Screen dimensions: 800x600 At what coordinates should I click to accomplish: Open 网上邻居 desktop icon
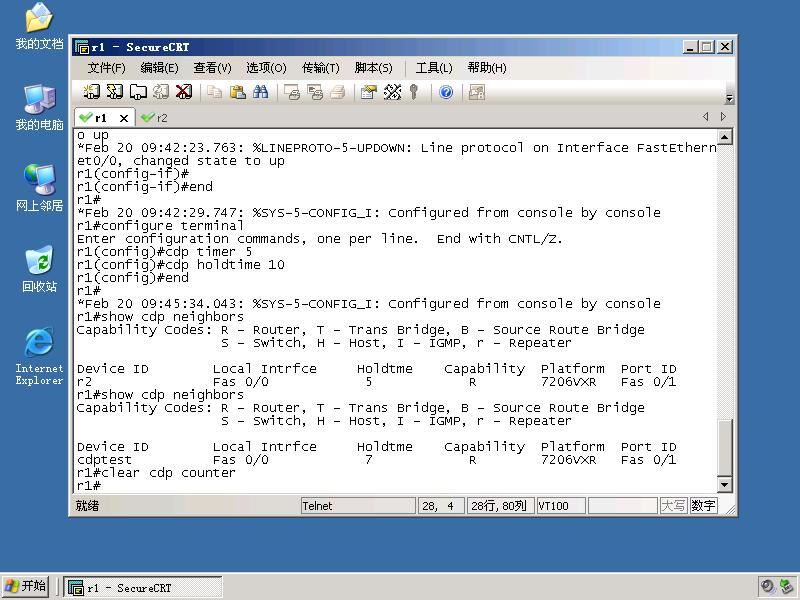tap(39, 188)
